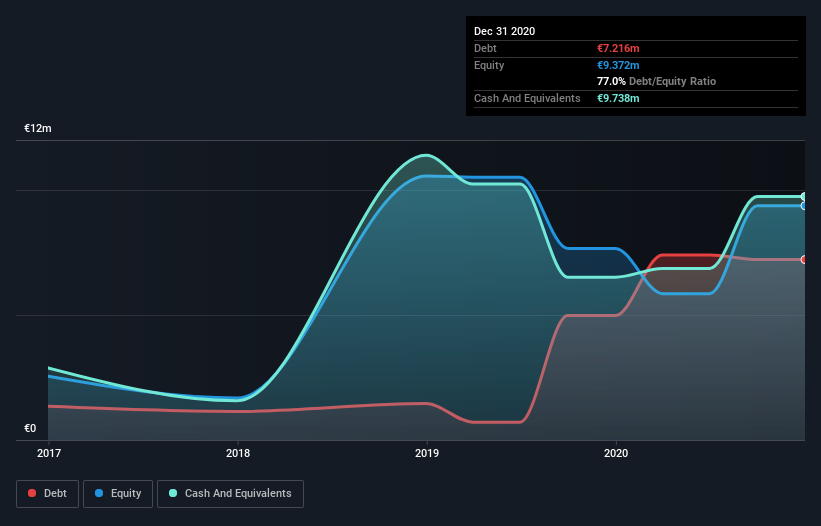
Task: Click the 2017 axis label
Action: click(49, 453)
